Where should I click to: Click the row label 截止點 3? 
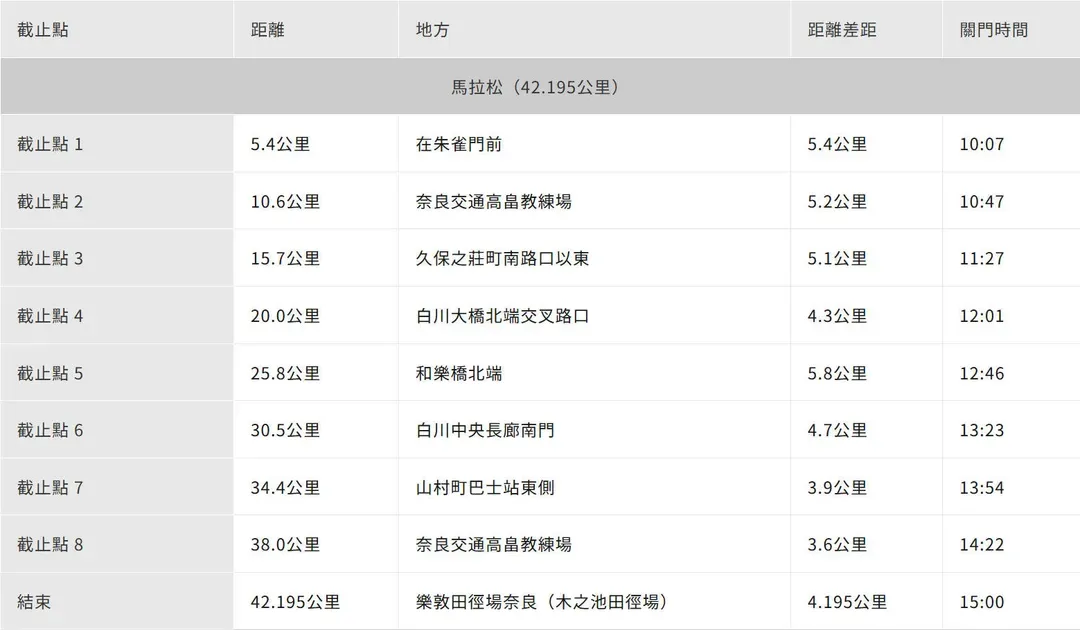50,258
